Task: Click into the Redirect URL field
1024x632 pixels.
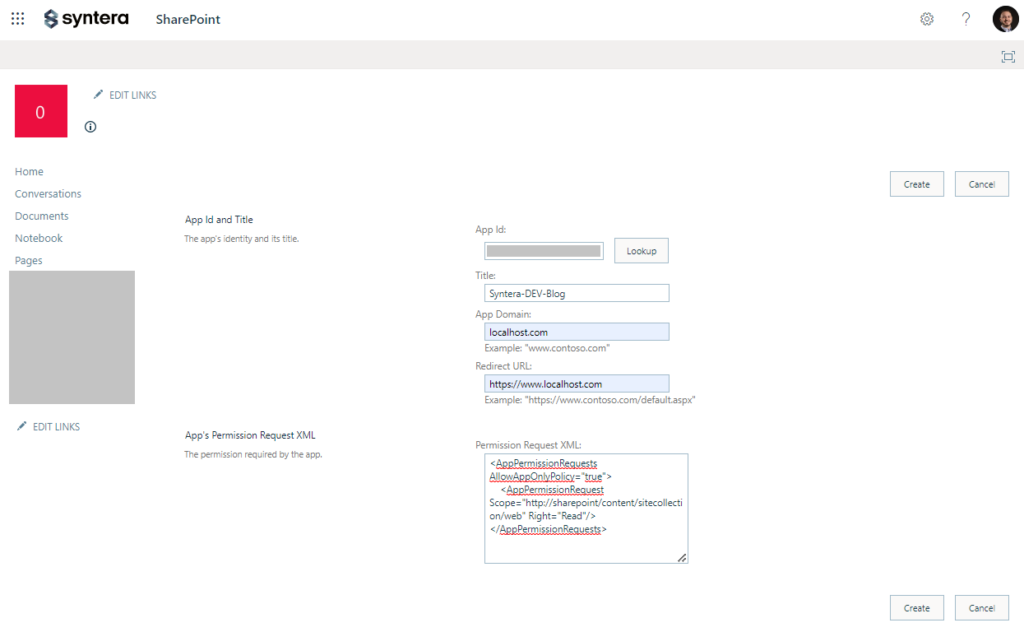Action: (x=577, y=384)
